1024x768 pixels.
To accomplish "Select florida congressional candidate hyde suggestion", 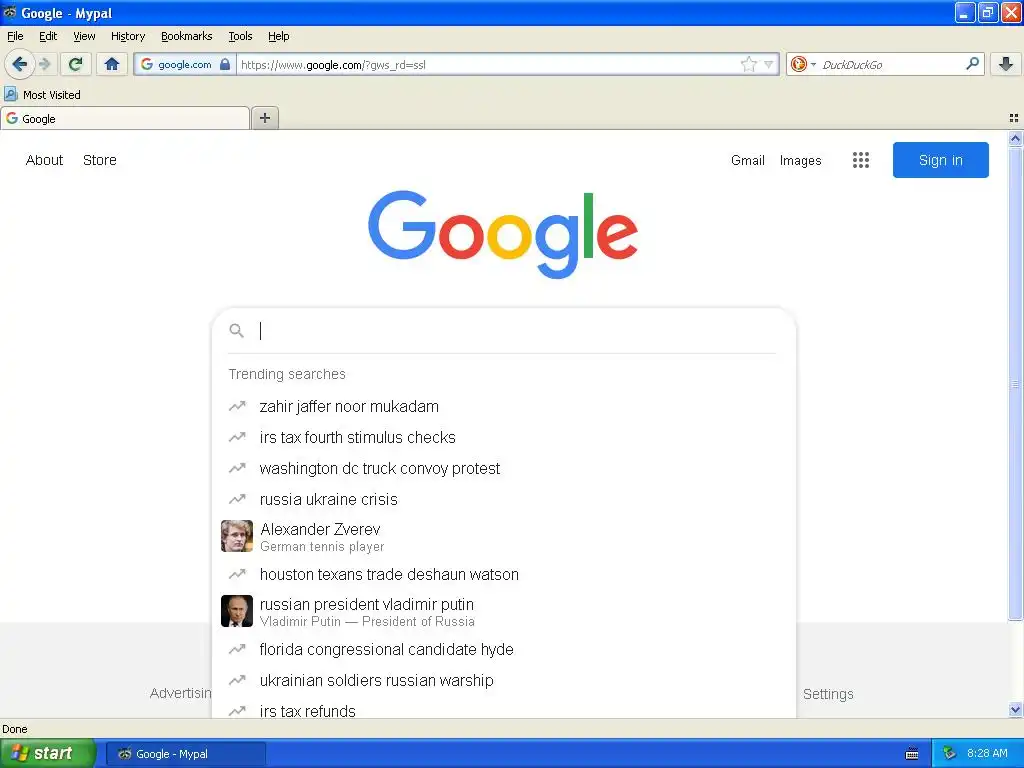I will [x=504, y=649].
